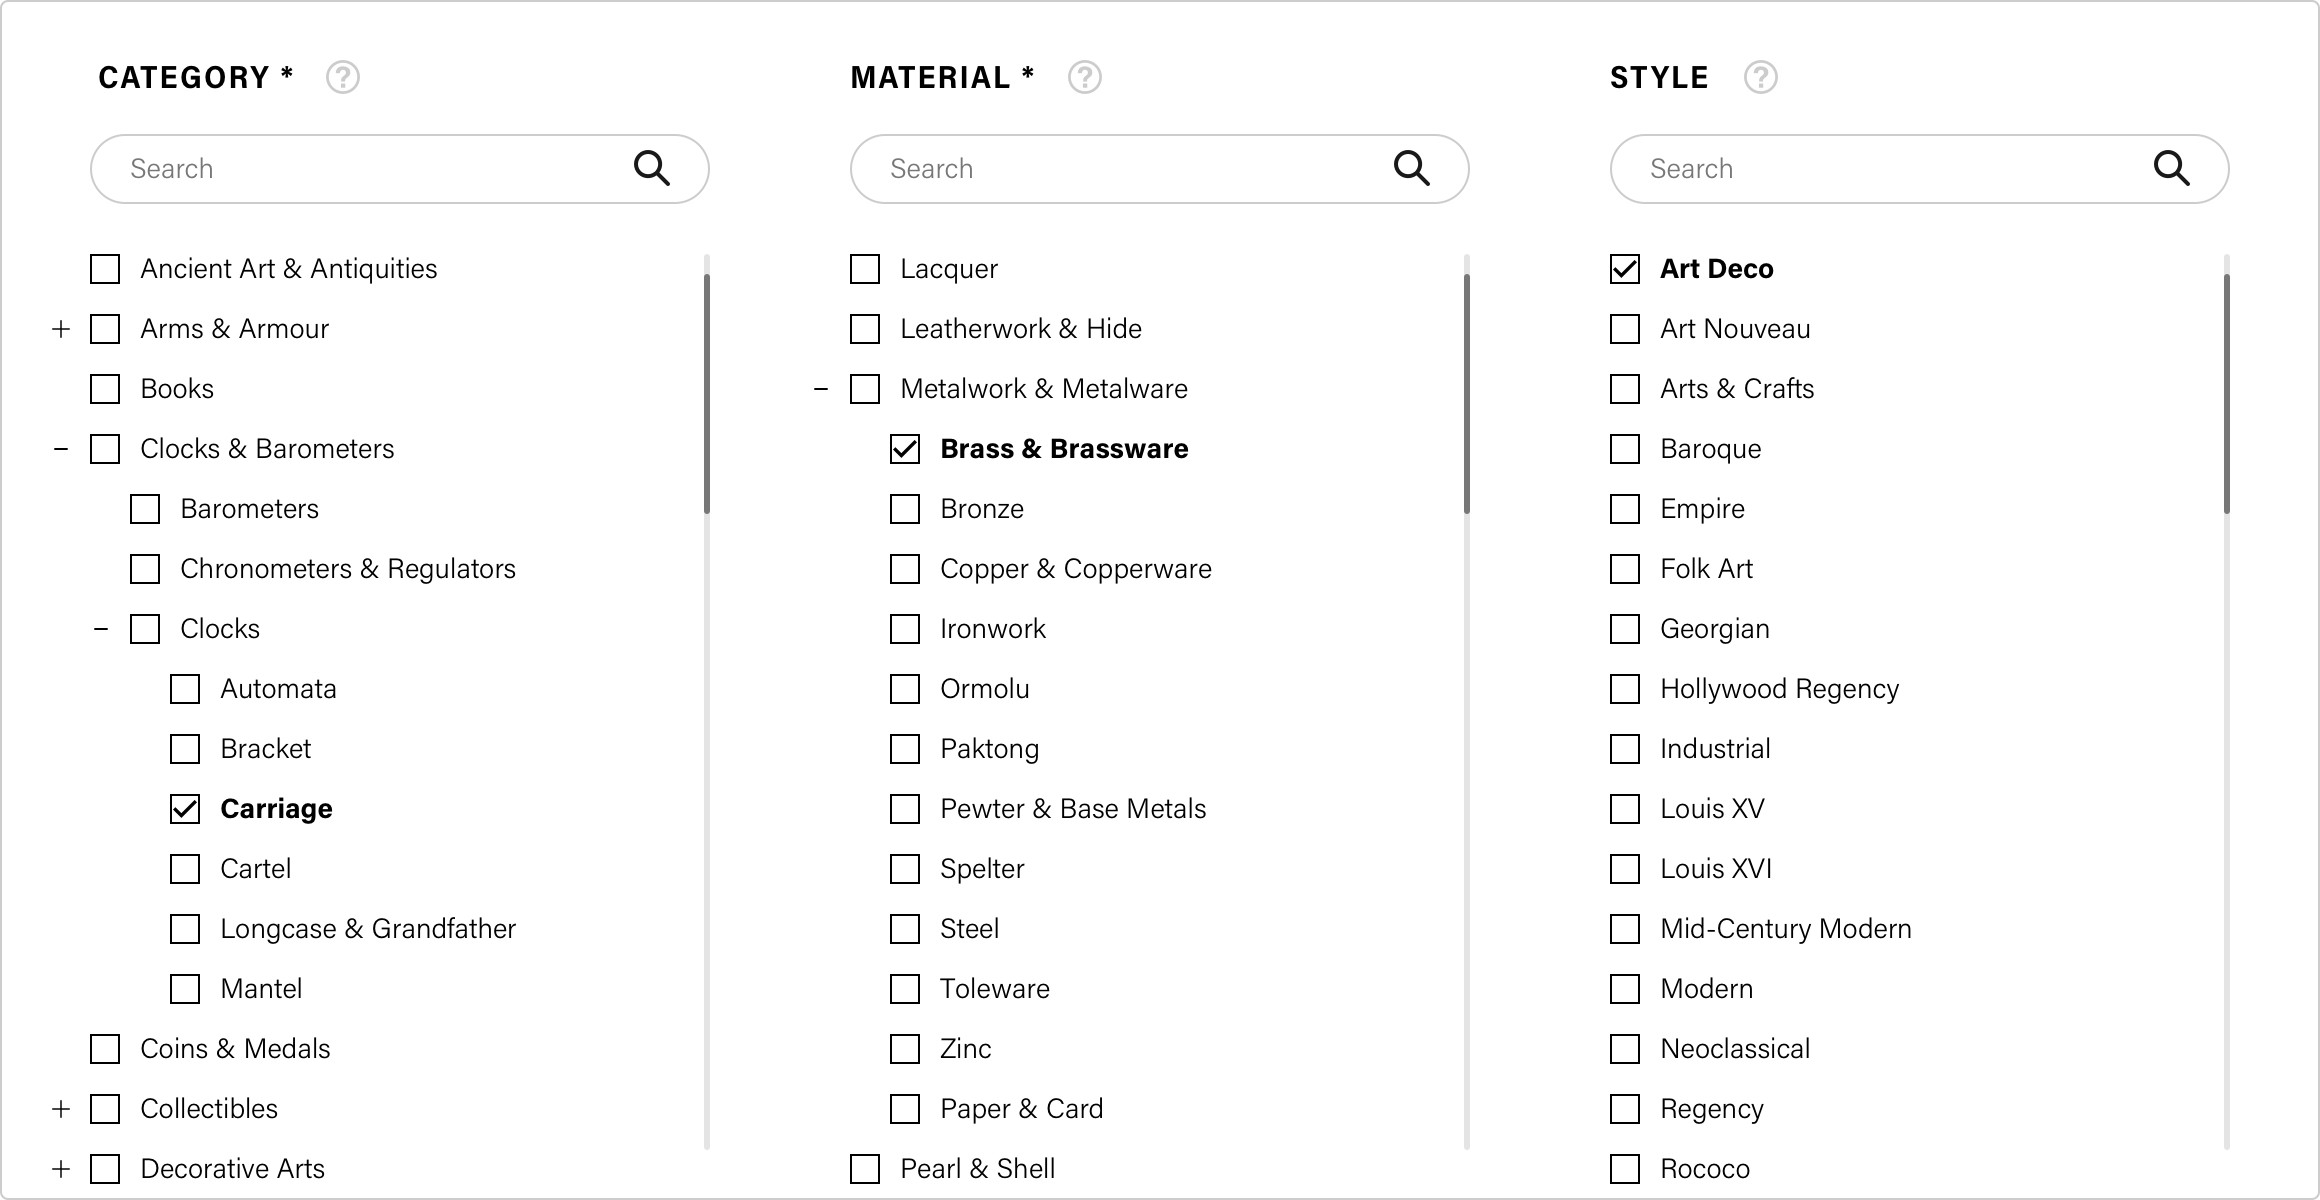Uncheck the Brass & Brassware checkbox
The height and width of the screenshot is (1200, 2320).
(905, 449)
